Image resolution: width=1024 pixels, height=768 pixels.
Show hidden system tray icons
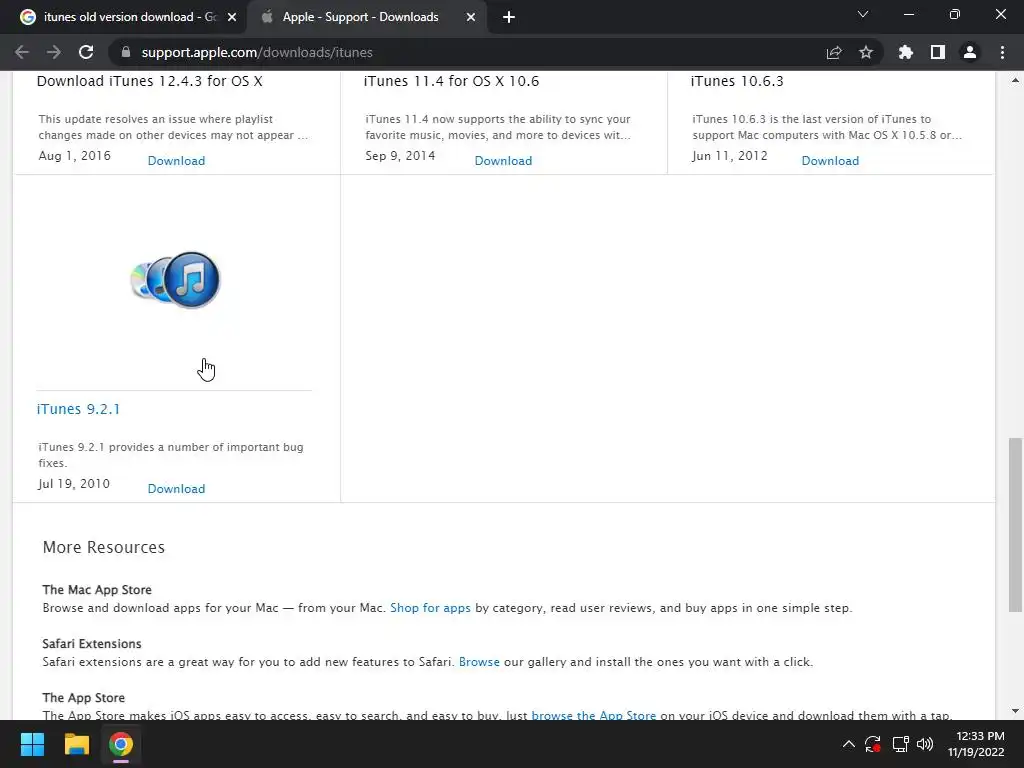848,744
